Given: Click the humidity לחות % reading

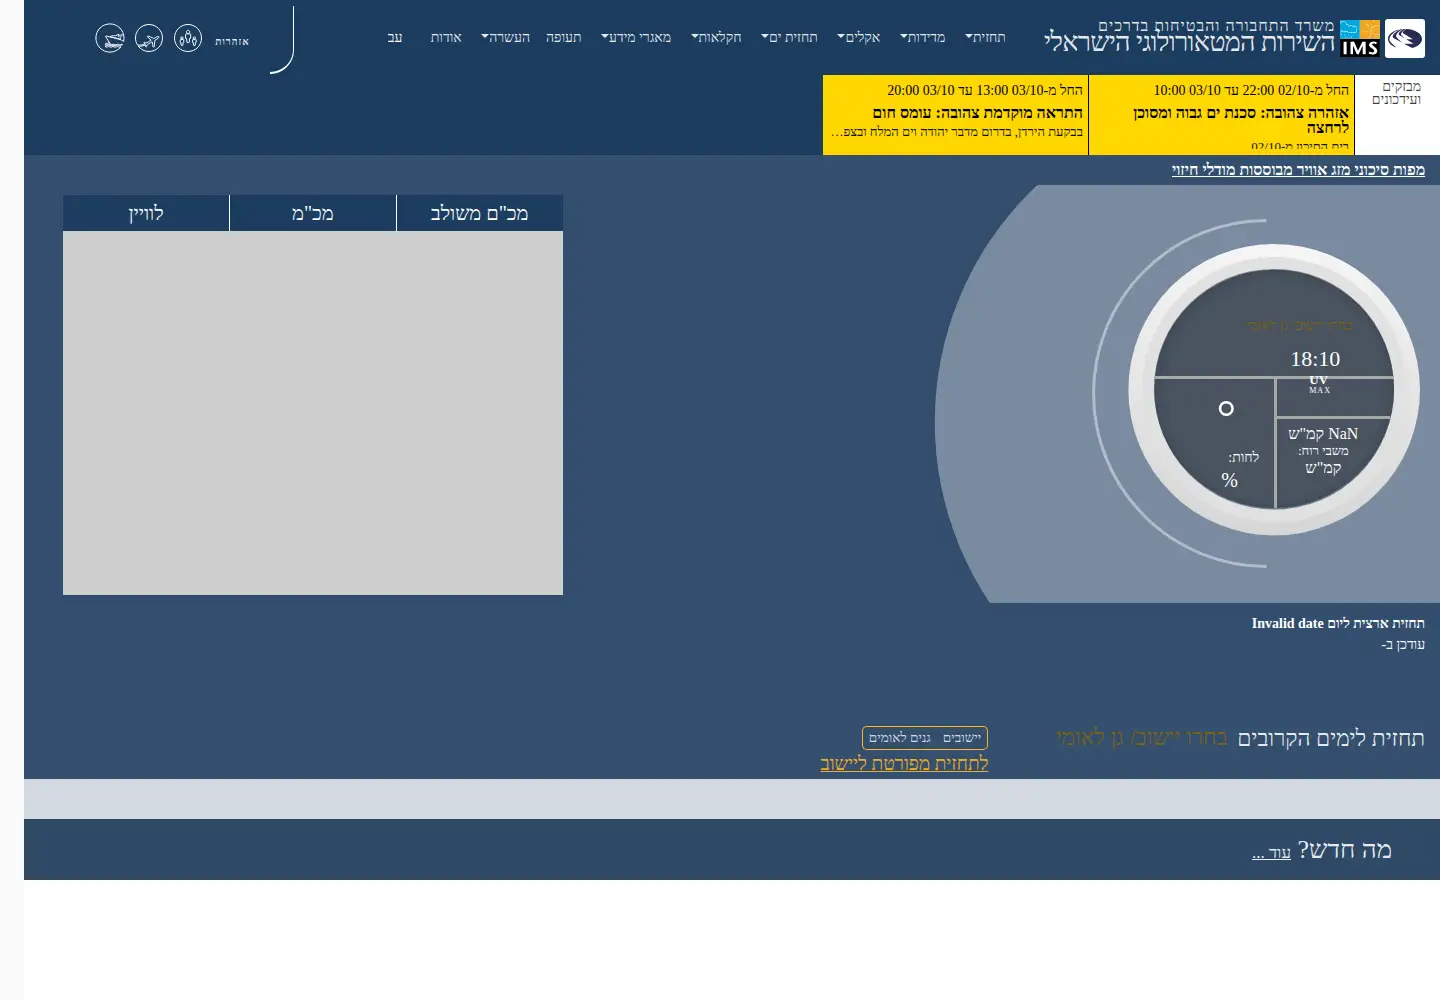Looking at the screenshot, I should tap(1240, 468).
